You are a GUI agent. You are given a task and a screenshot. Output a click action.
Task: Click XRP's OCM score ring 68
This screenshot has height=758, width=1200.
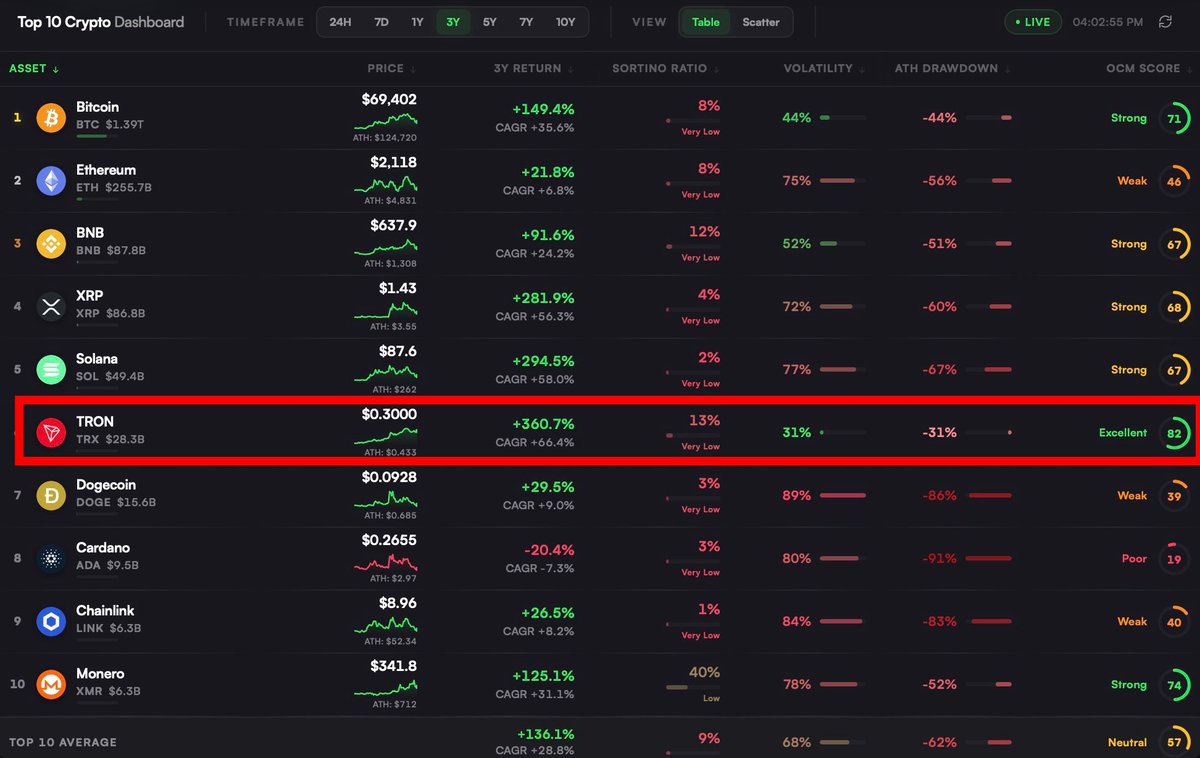1174,307
